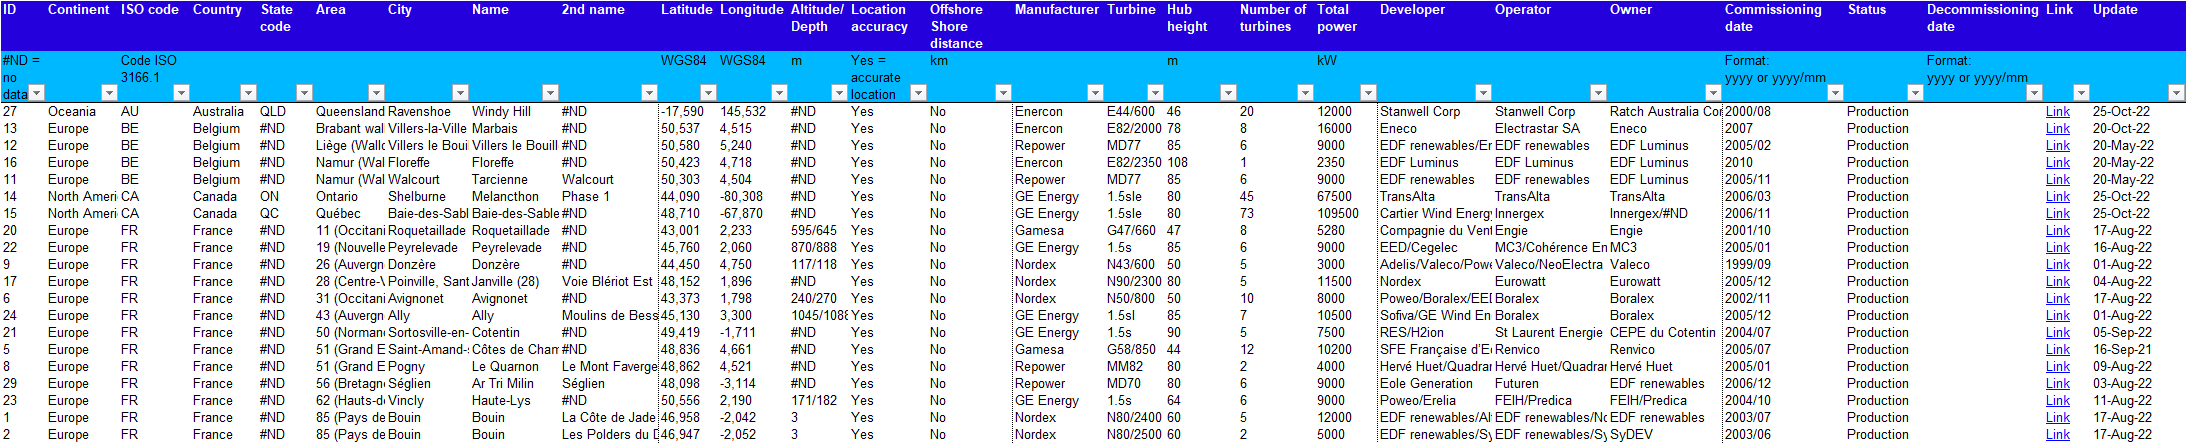Open the Total power filter dropdown
This screenshot has width=2186, height=443.
coord(1368,93)
